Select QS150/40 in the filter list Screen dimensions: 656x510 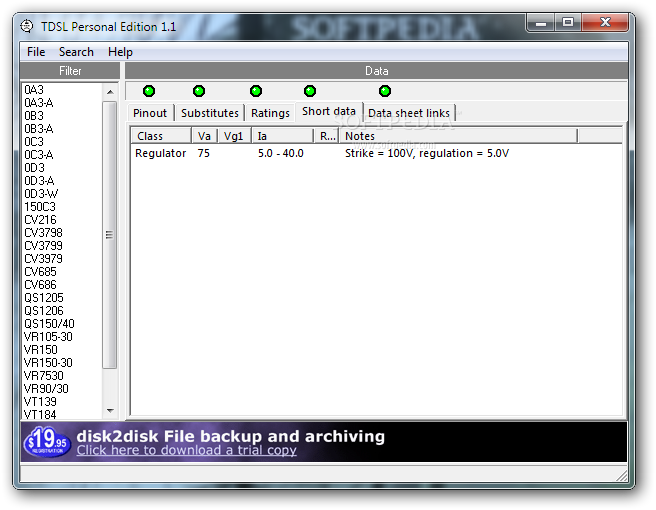(49, 323)
